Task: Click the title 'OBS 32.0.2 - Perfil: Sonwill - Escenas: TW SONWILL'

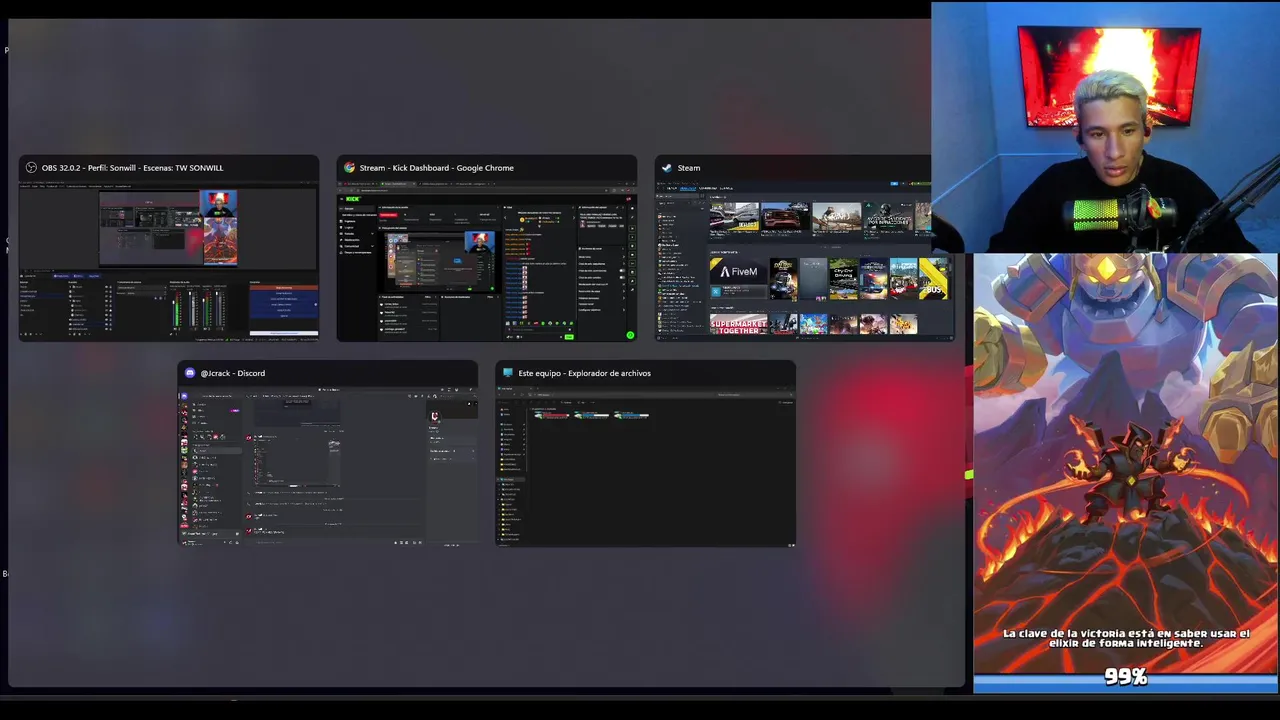Action: (133, 168)
